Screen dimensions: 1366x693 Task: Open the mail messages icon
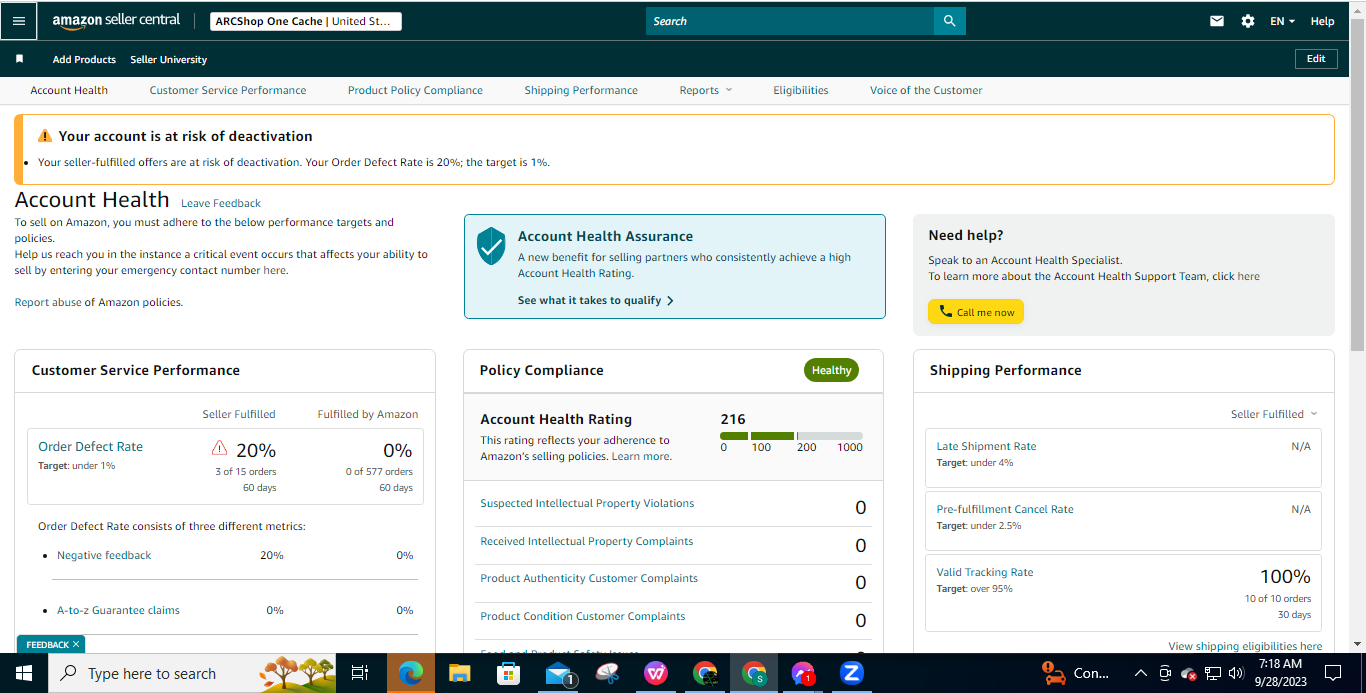click(1217, 21)
